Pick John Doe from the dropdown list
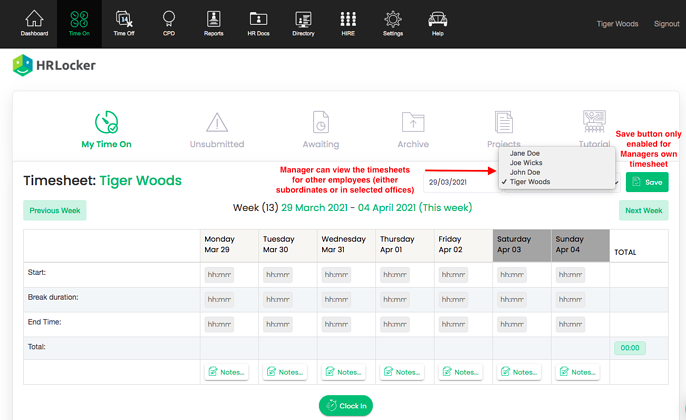 pos(525,173)
